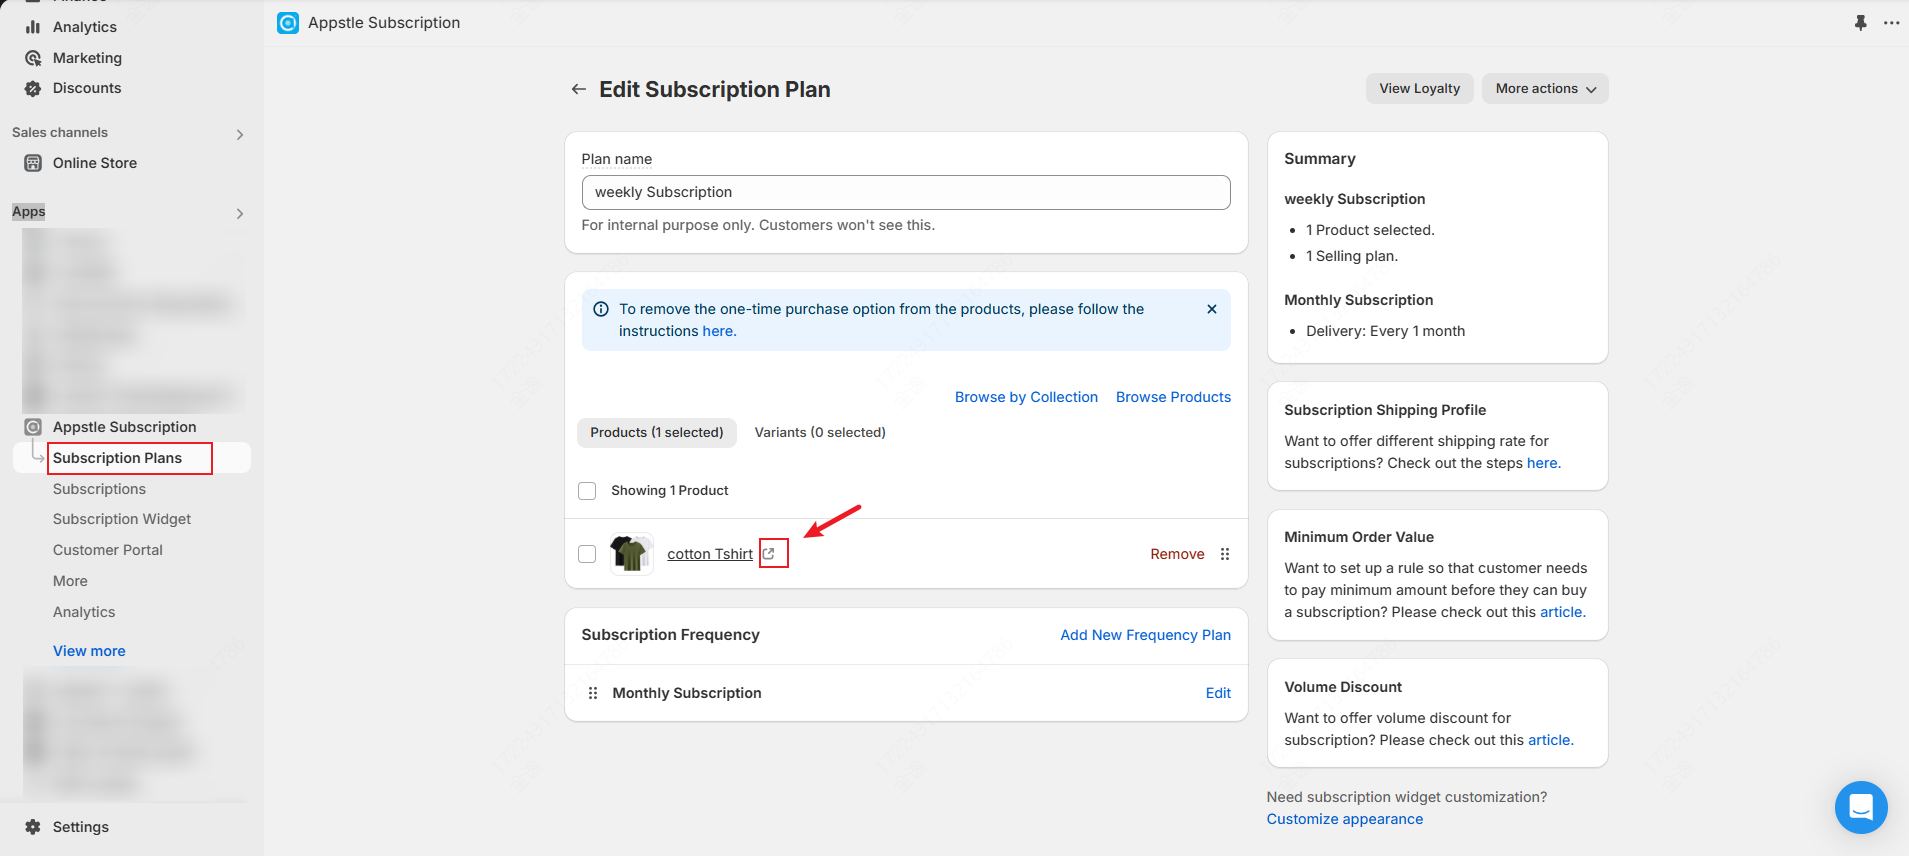The width and height of the screenshot is (1909, 856).
Task: Open More under Appstle Subscription
Action: click(70, 581)
